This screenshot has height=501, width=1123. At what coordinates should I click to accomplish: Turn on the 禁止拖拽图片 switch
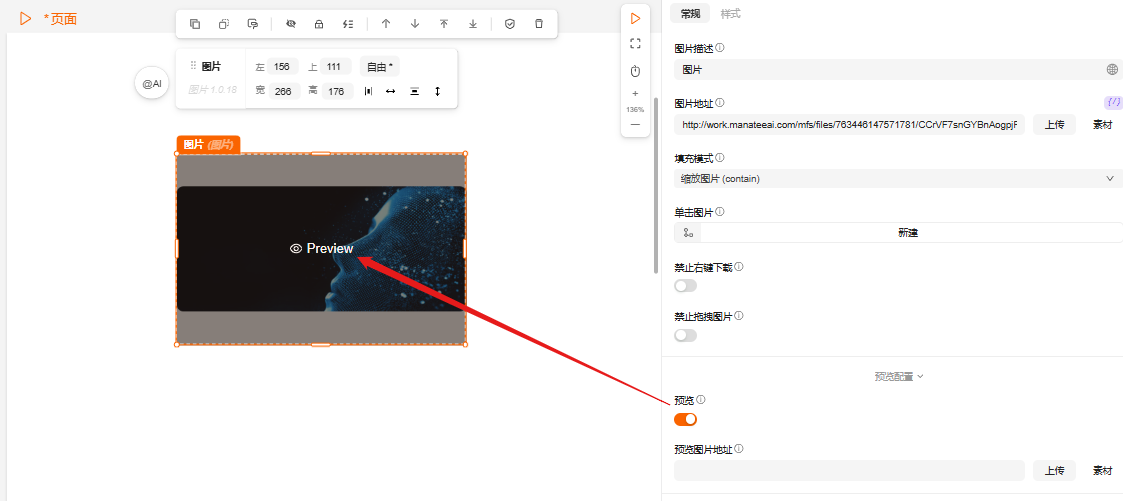pos(685,335)
